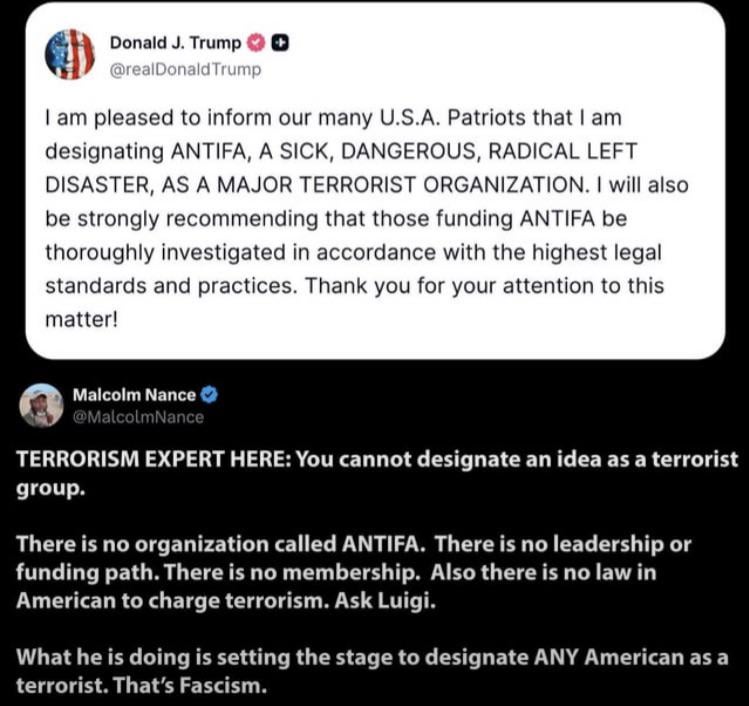The image size is (749, 706).
Task: Open the Malcolm Nance display name
Action: (x=134, y=395)
